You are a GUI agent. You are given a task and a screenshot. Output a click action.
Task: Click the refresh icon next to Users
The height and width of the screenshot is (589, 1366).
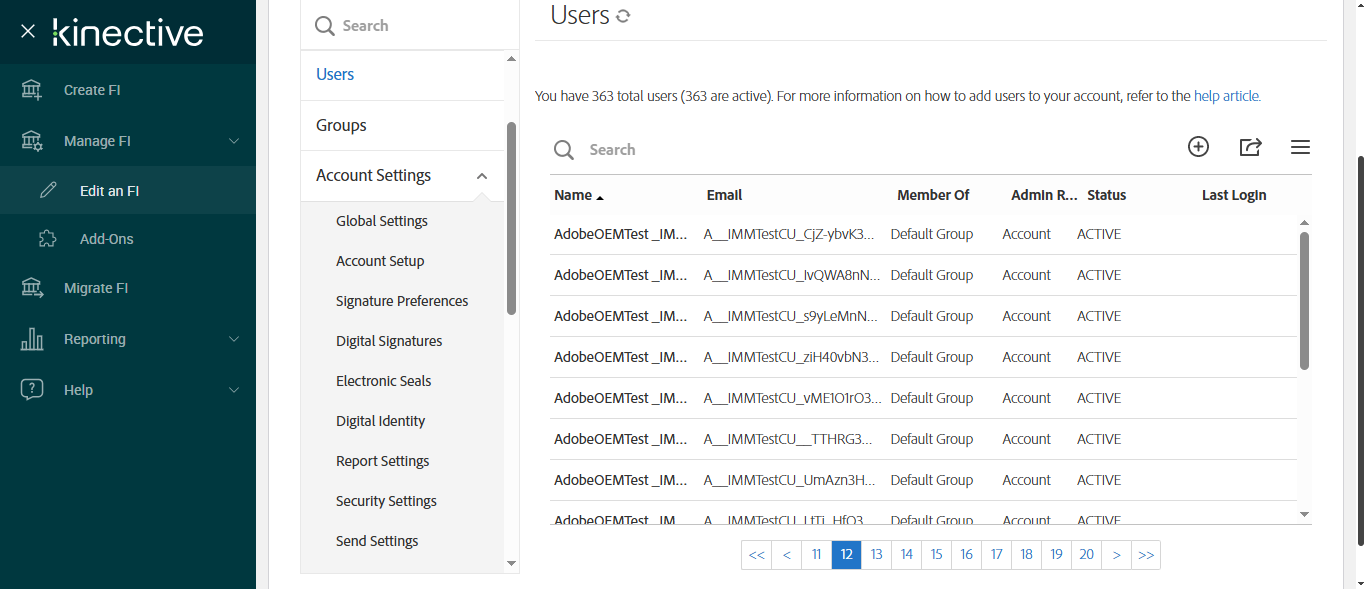click(x=624, y=16)
